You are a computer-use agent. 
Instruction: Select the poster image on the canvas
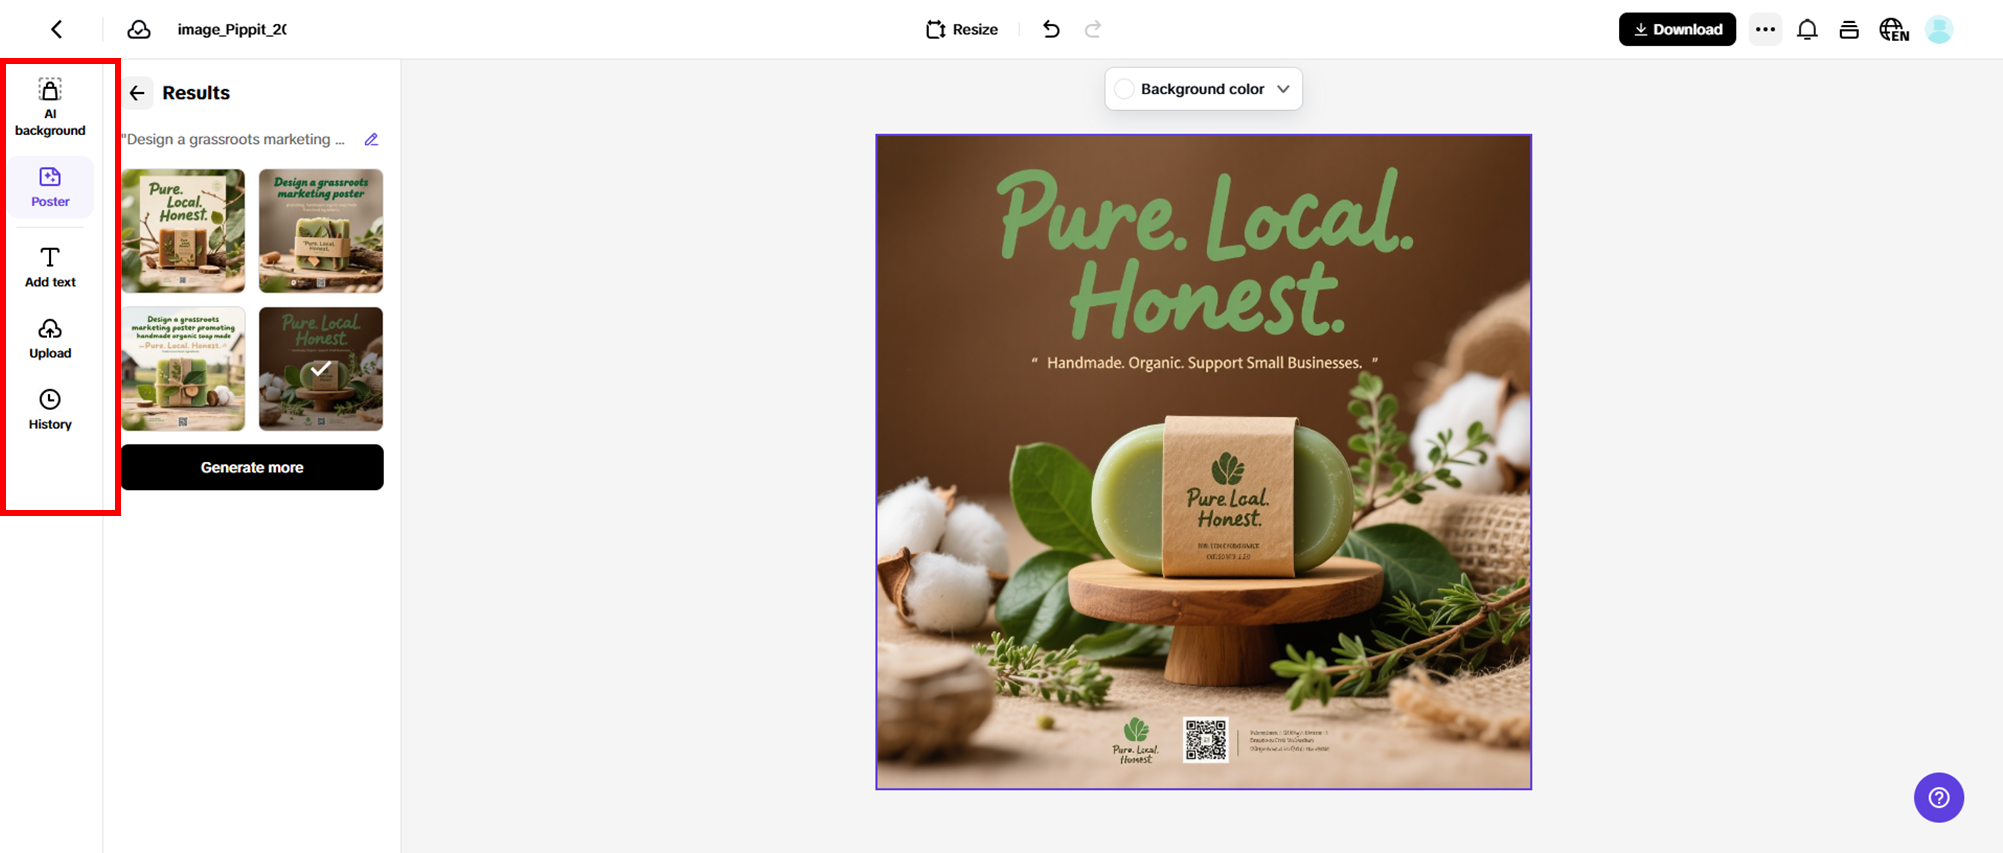(x=1203, y=462)
